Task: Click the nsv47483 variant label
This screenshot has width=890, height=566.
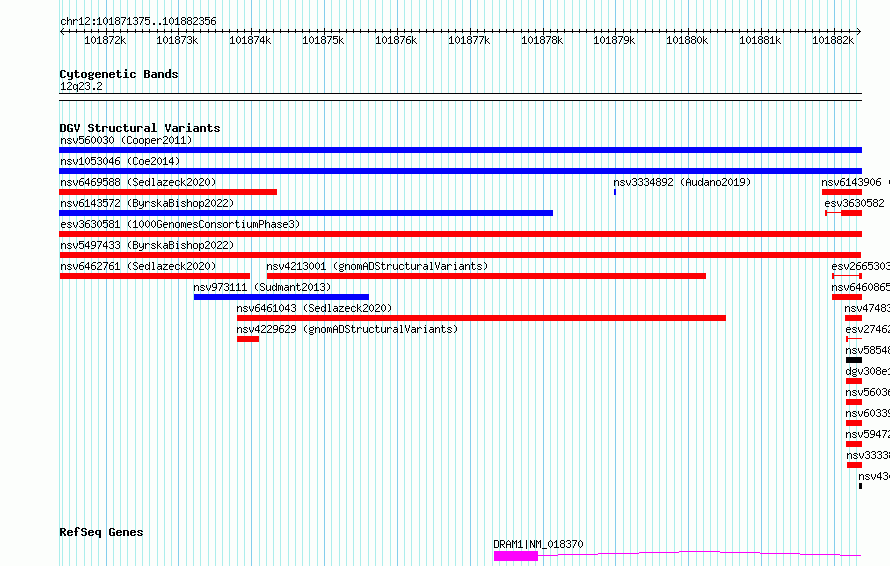Action: [867, 308]
